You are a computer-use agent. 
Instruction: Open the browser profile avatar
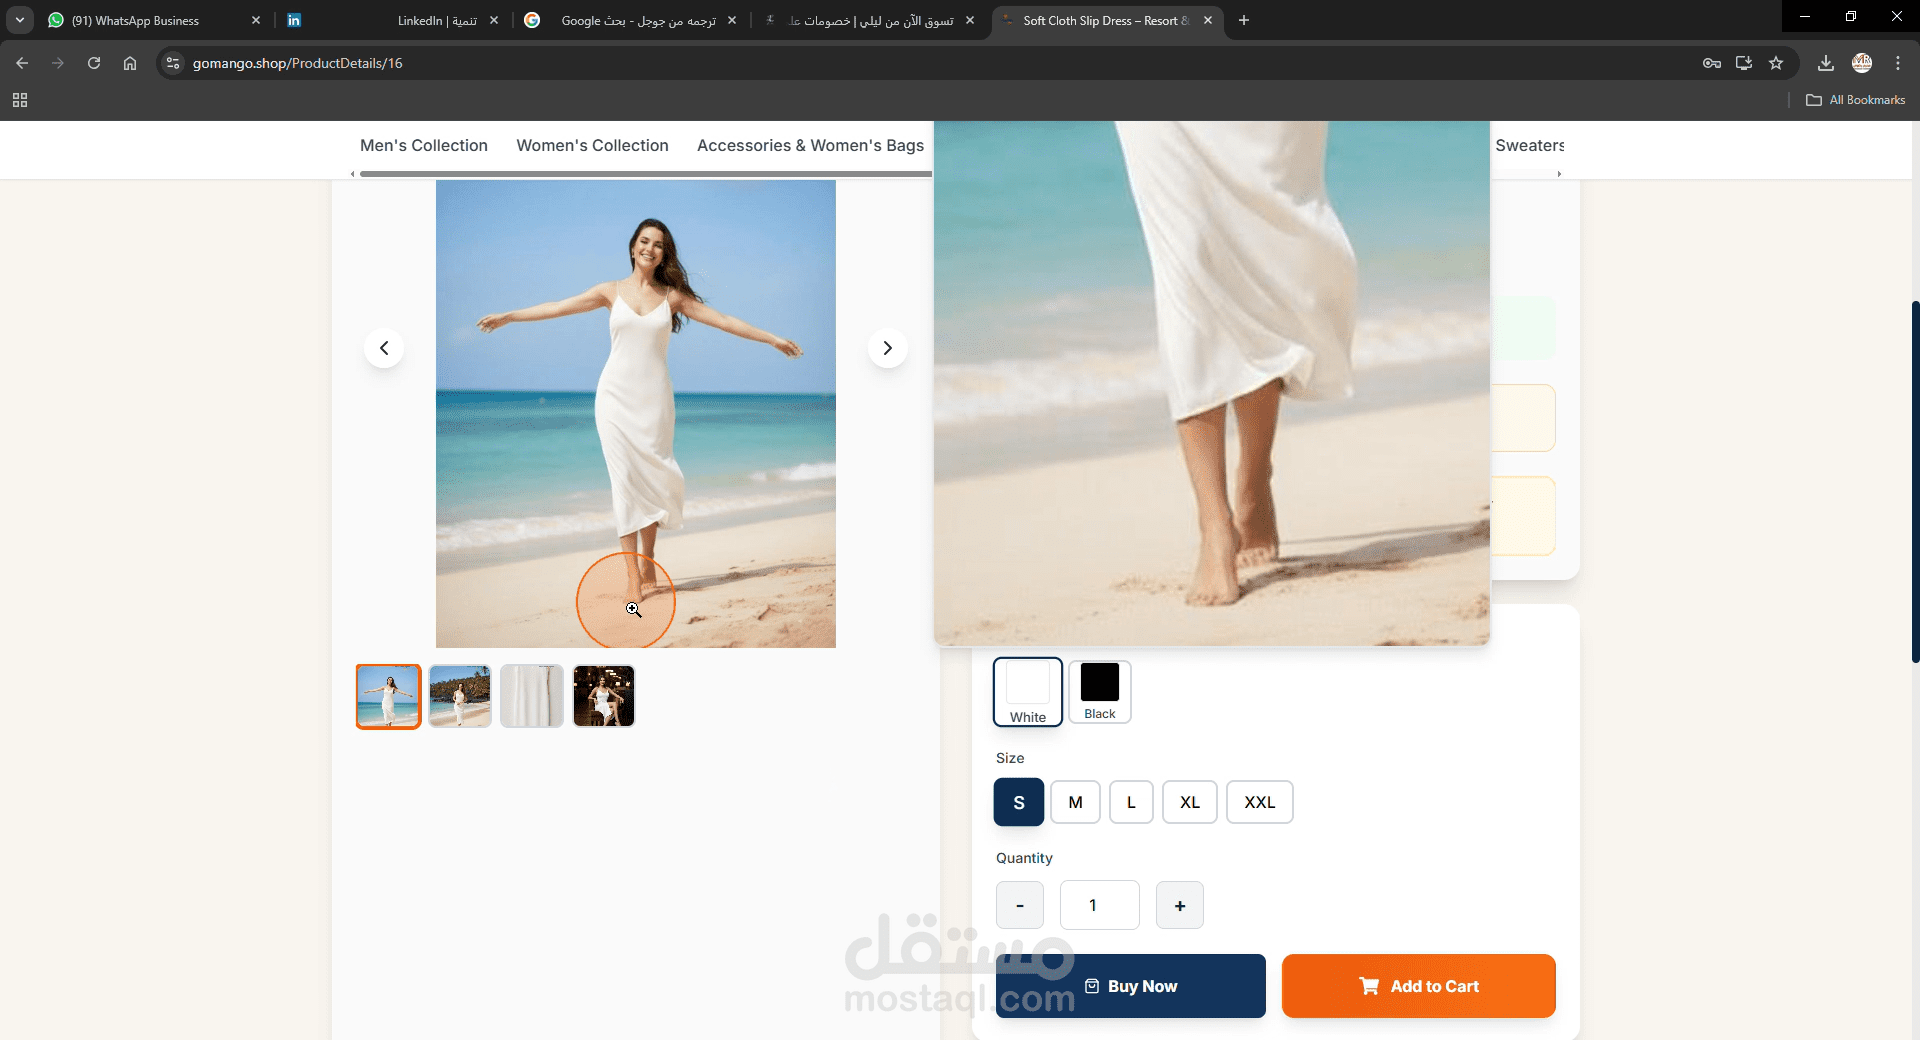[x=1862, y=63]
